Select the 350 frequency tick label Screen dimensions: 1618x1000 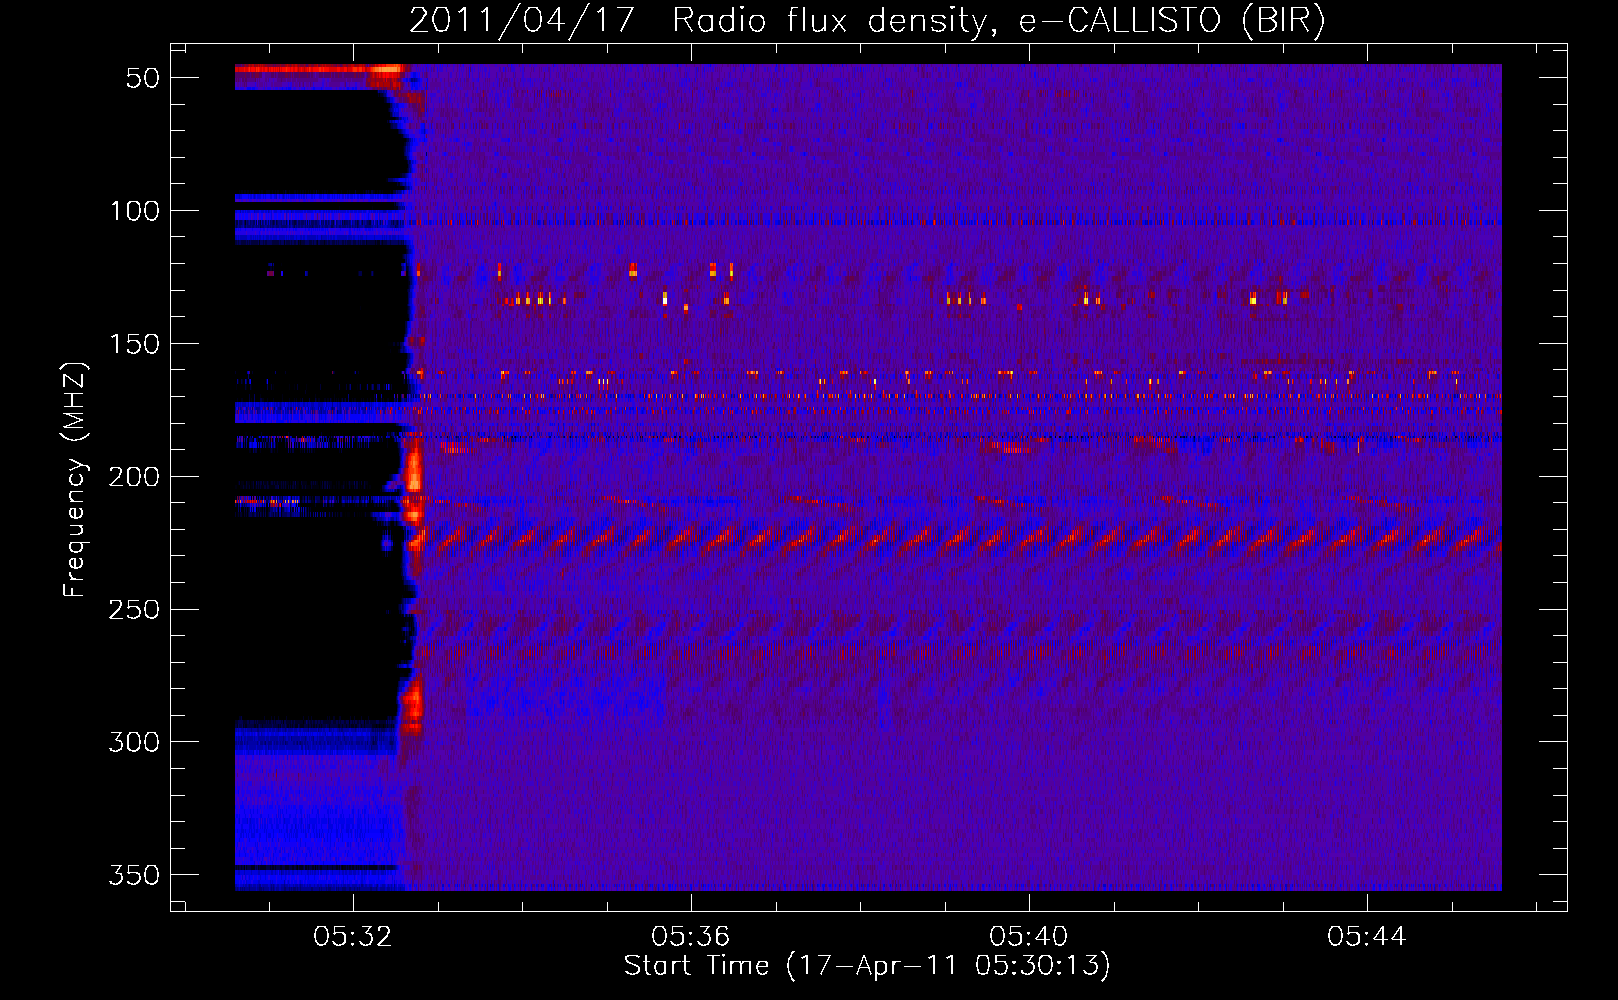134,876
